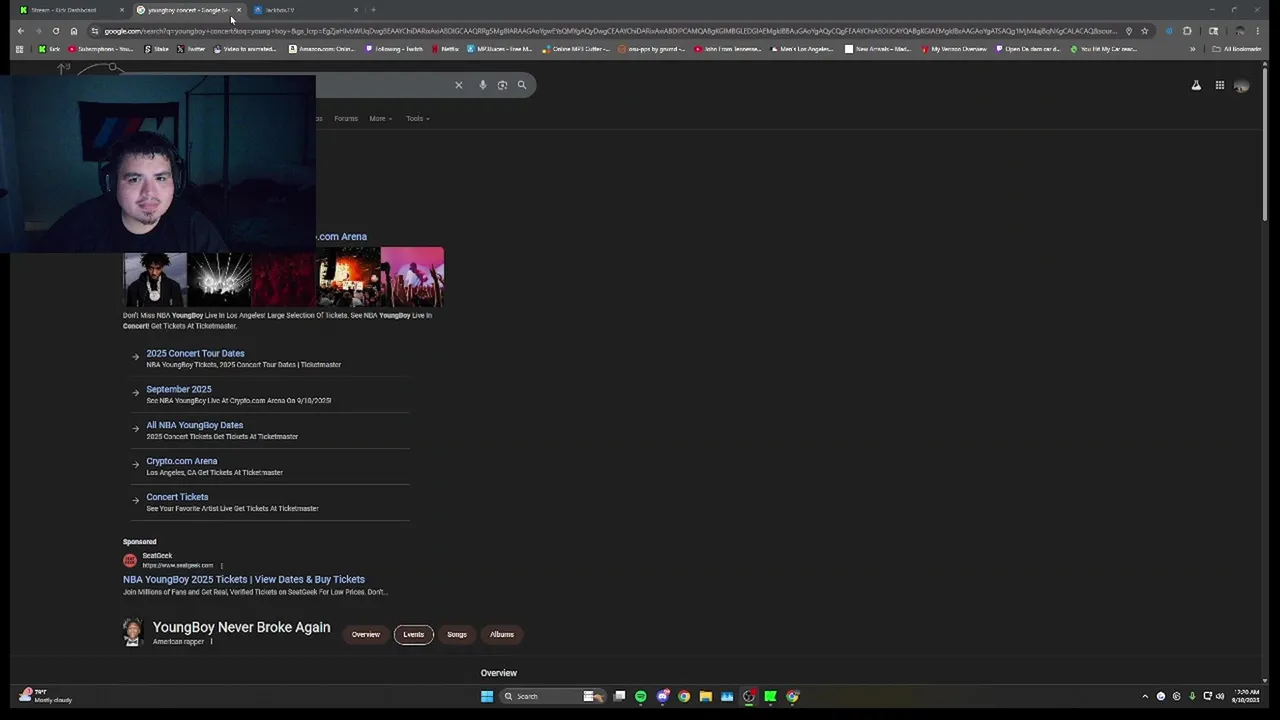Open Search Labs flask icon
Screen dimensions: 1280x720
click(1196, 86)
